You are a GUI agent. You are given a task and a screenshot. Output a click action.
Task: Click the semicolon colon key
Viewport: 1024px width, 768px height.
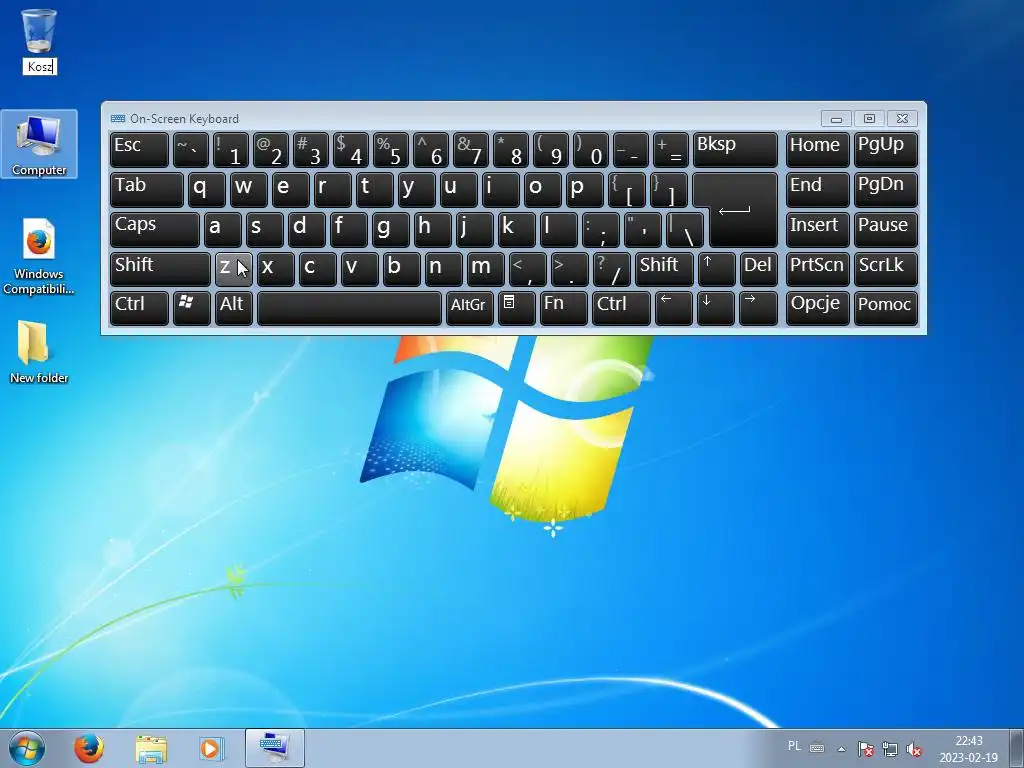[x=600, y=229]
